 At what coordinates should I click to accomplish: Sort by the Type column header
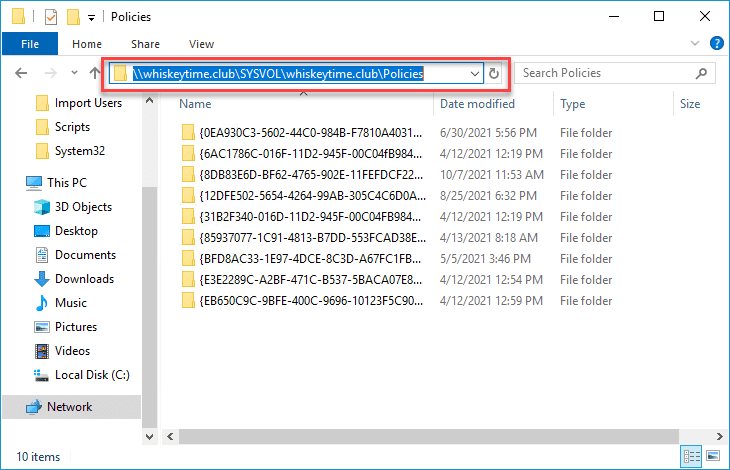[x=573, y=104]
